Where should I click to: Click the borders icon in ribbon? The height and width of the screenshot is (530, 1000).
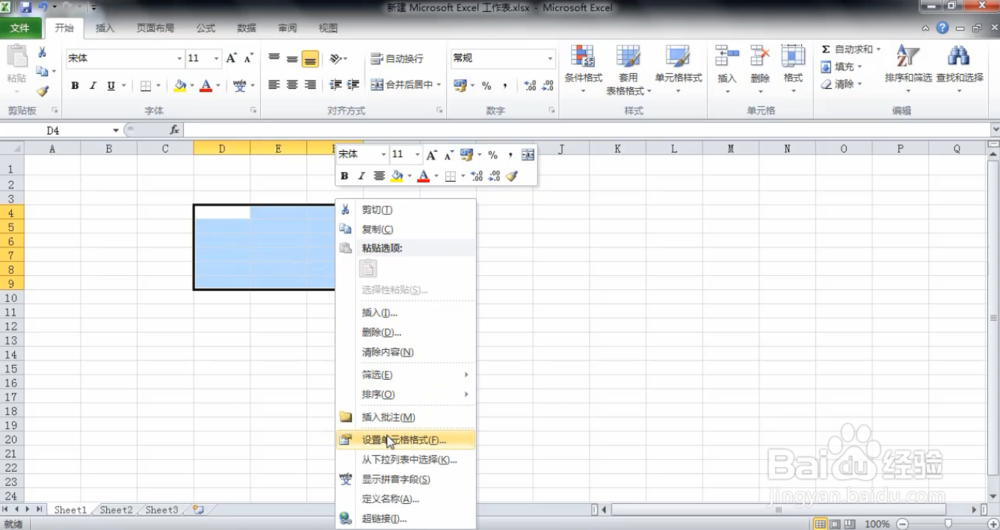[146, 85]
